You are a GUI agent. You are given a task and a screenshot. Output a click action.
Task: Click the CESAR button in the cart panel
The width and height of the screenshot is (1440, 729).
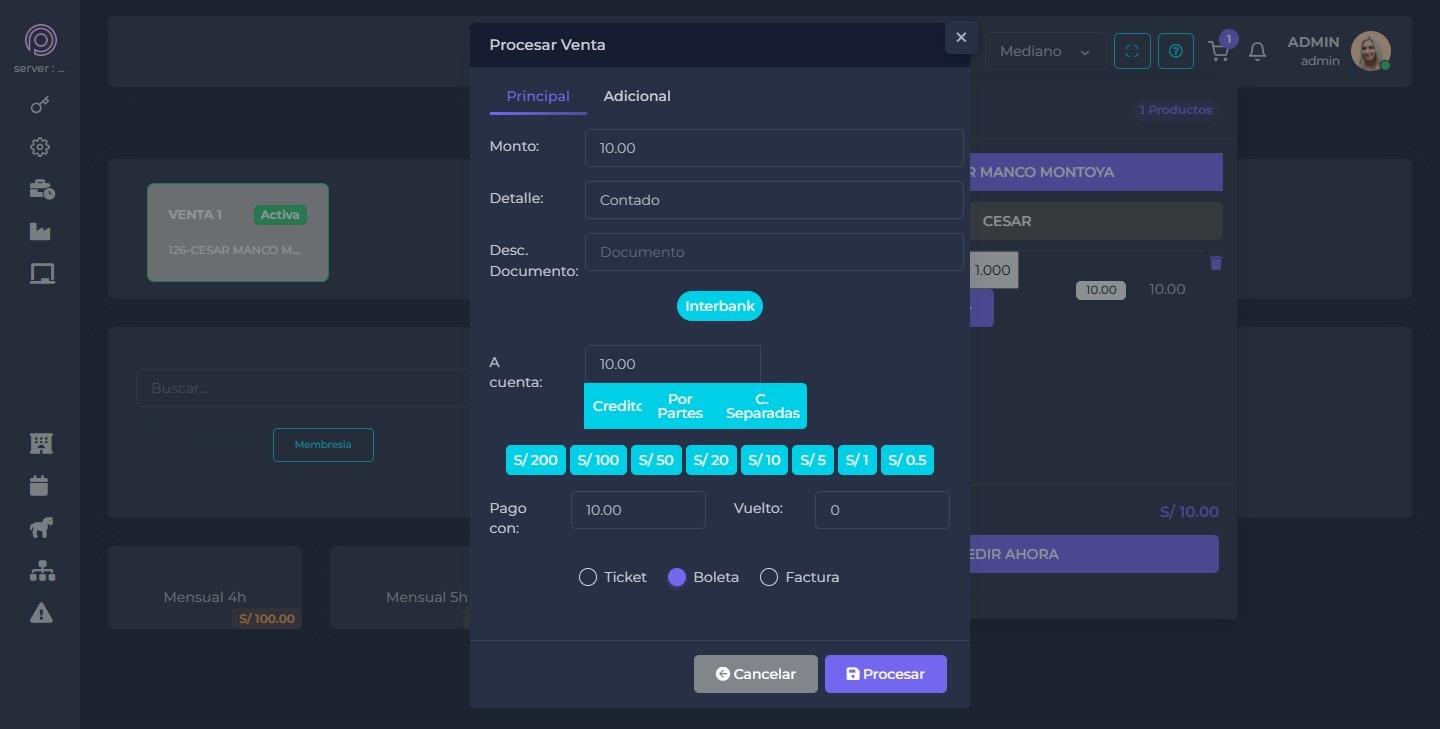[1096, 221]
